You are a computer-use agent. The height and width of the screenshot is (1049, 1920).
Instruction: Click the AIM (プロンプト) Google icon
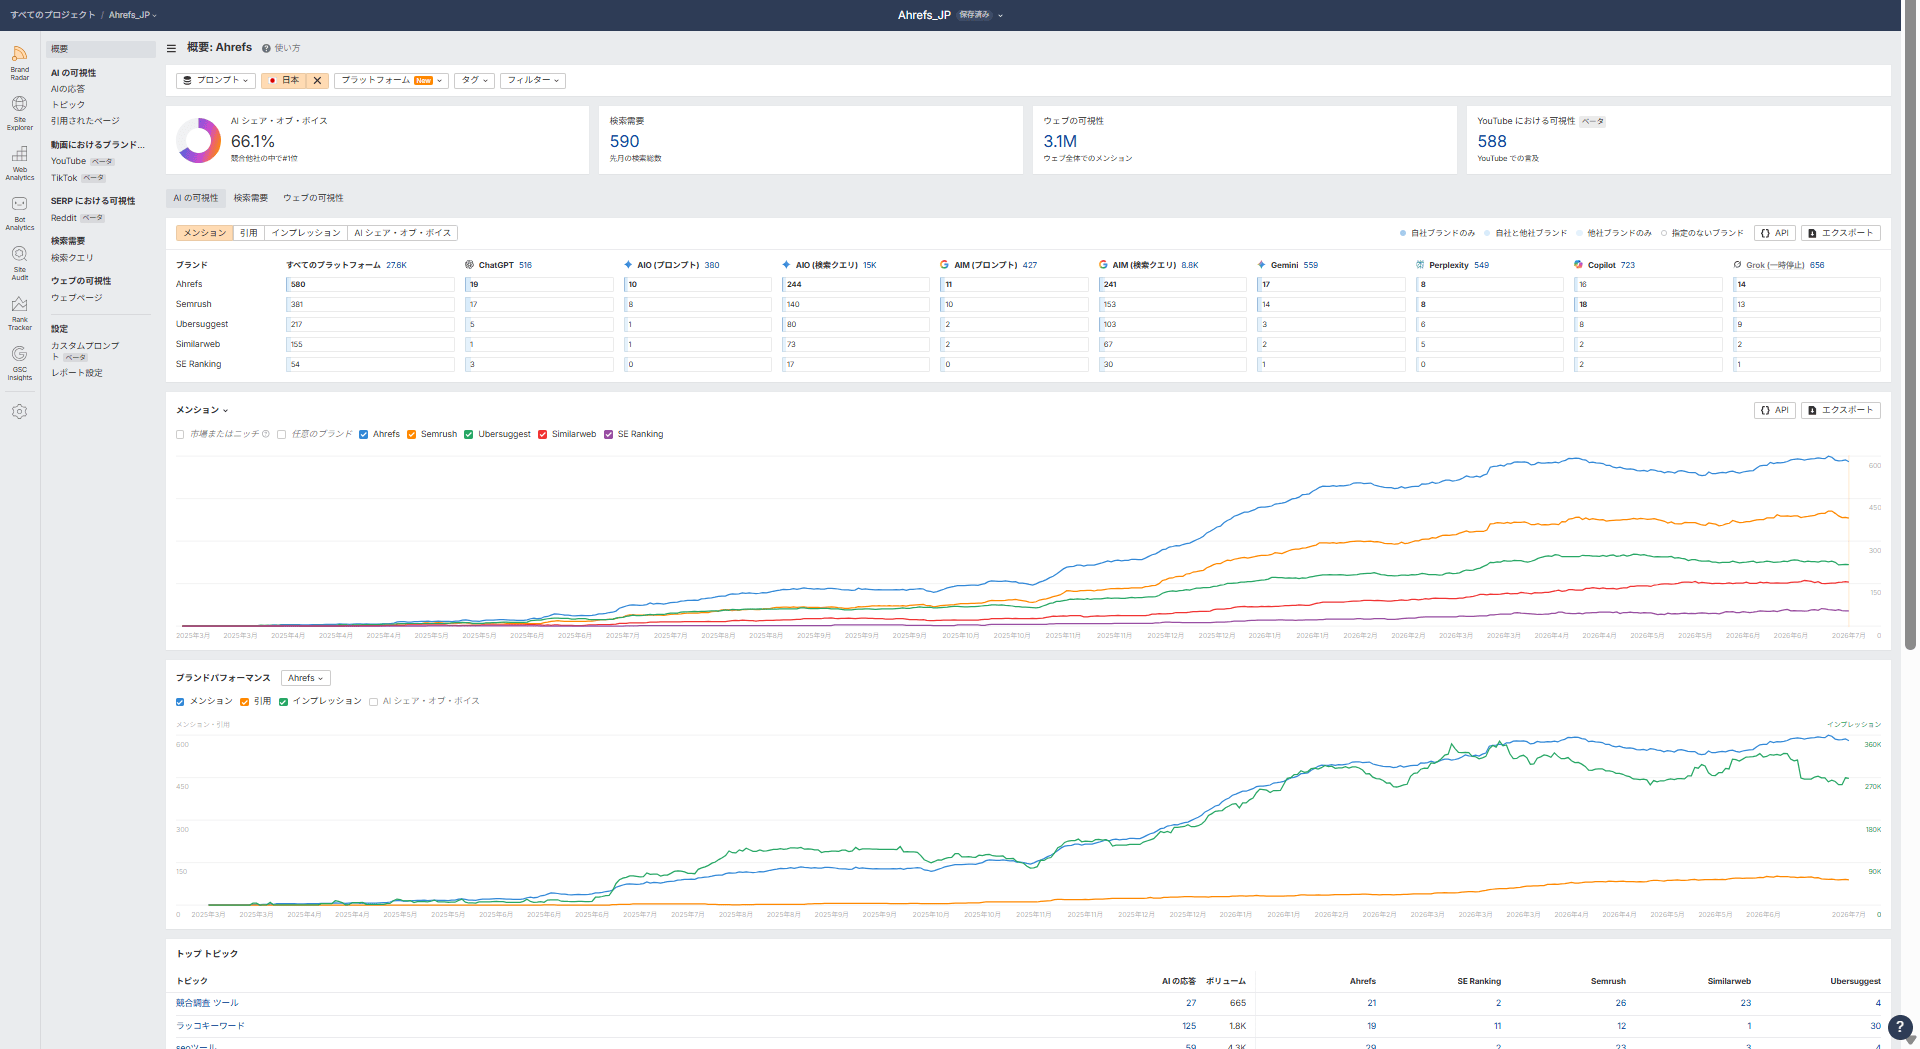[x=945, y=265]
